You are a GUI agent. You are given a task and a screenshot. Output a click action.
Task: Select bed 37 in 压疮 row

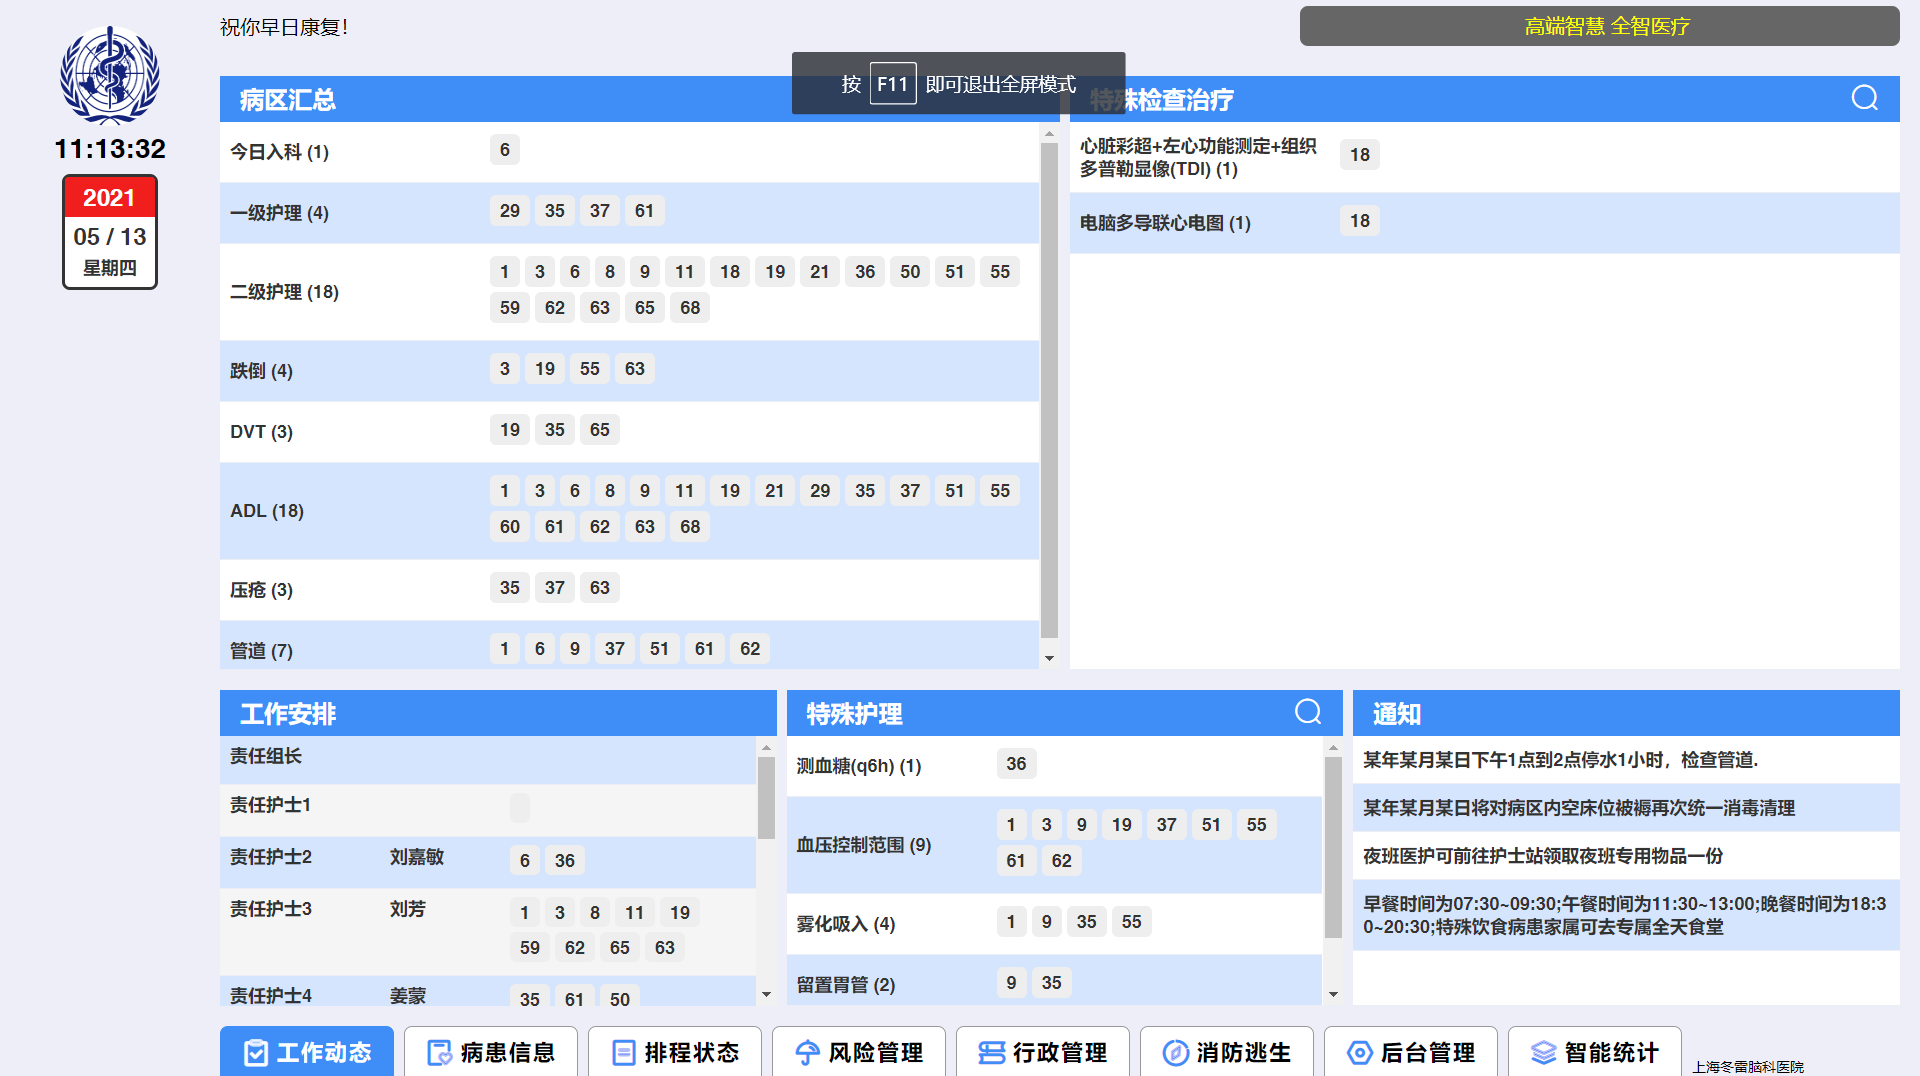tap(554, 588)
